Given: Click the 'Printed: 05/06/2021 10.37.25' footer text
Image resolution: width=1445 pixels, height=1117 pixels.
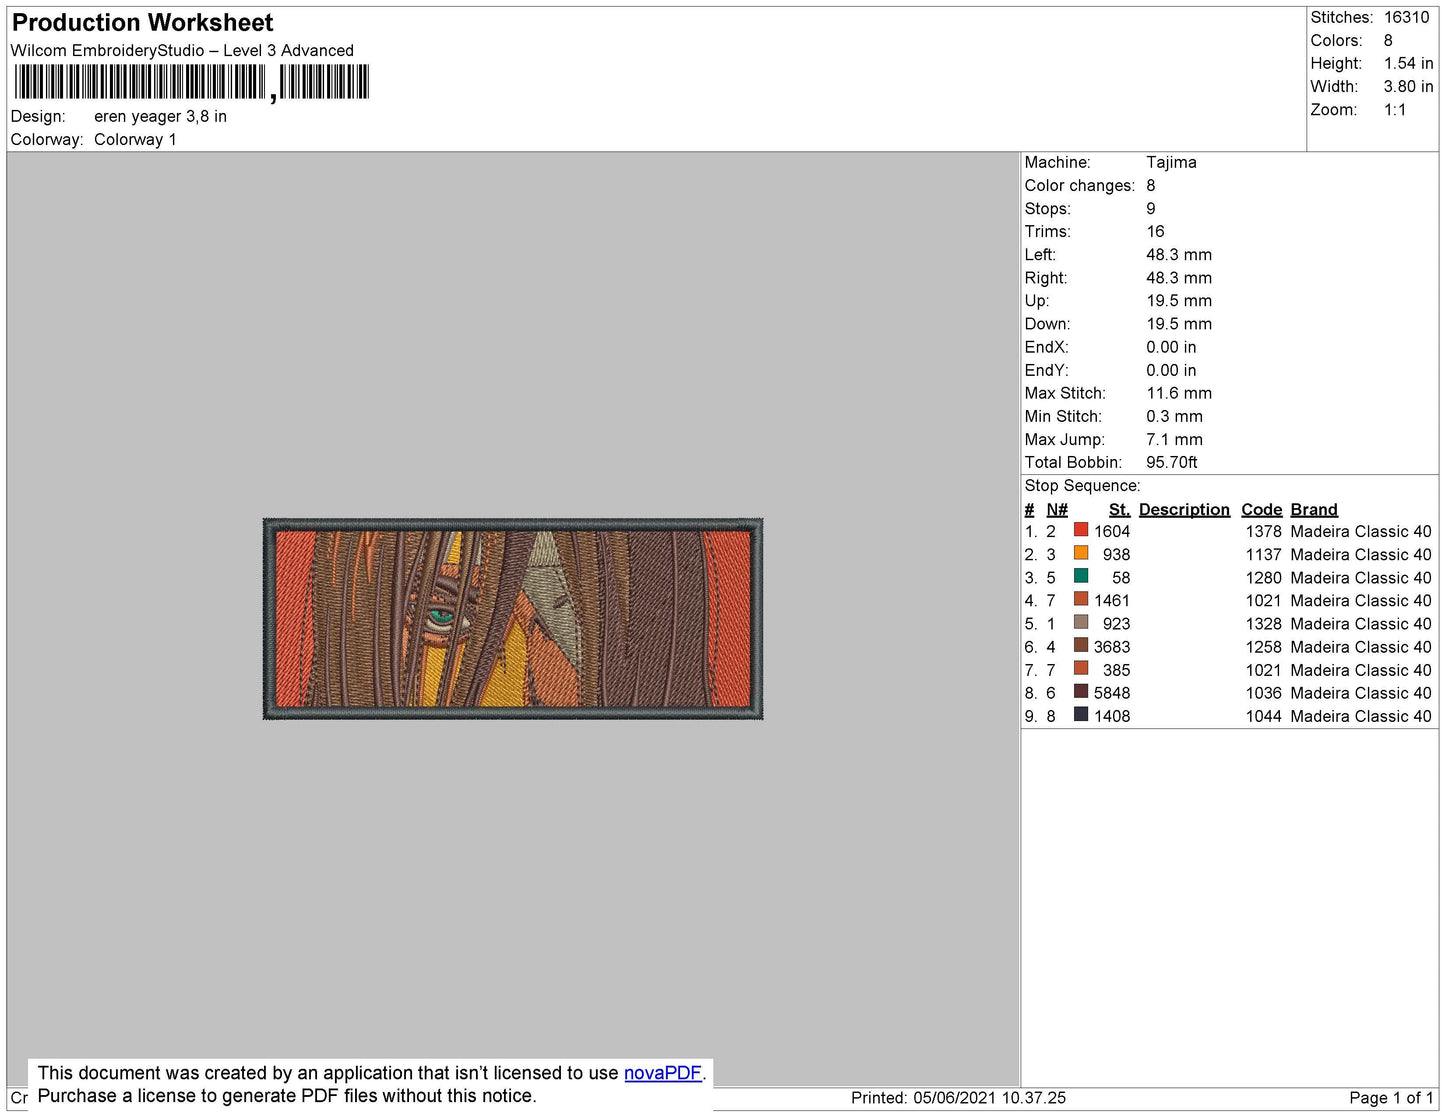Looking at the screenshot, I should [958, 1098].
